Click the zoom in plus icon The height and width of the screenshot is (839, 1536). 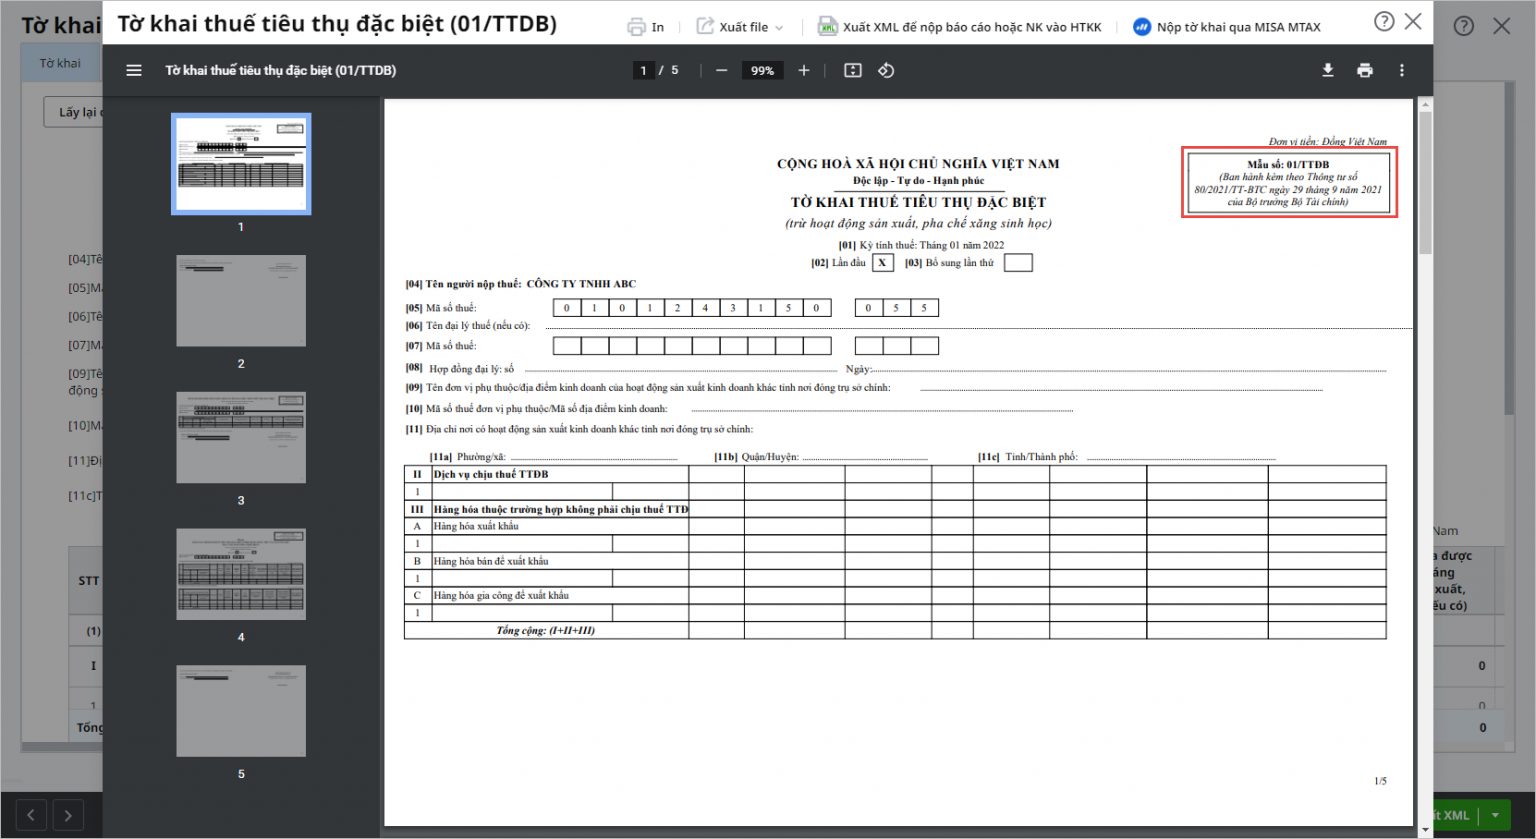803,70
